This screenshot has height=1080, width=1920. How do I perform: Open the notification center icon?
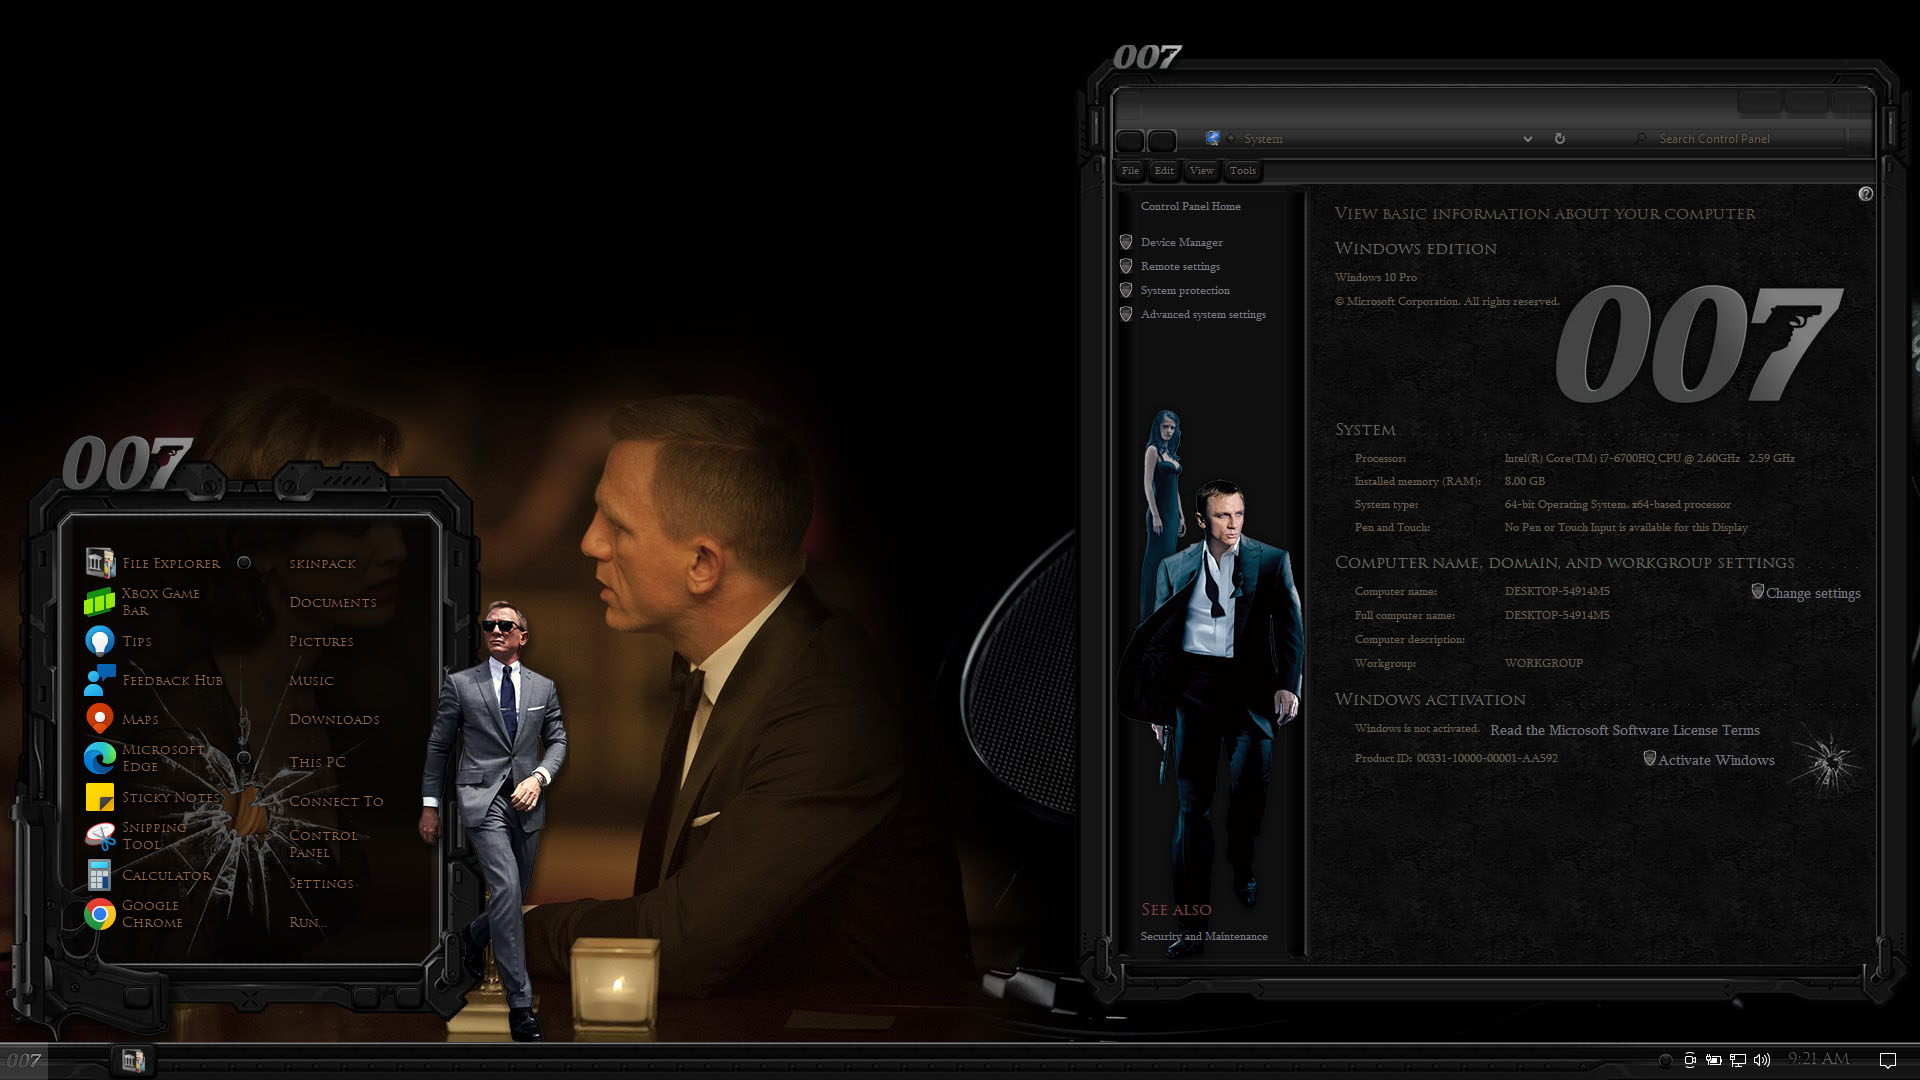click(x=1888, y=1060)
